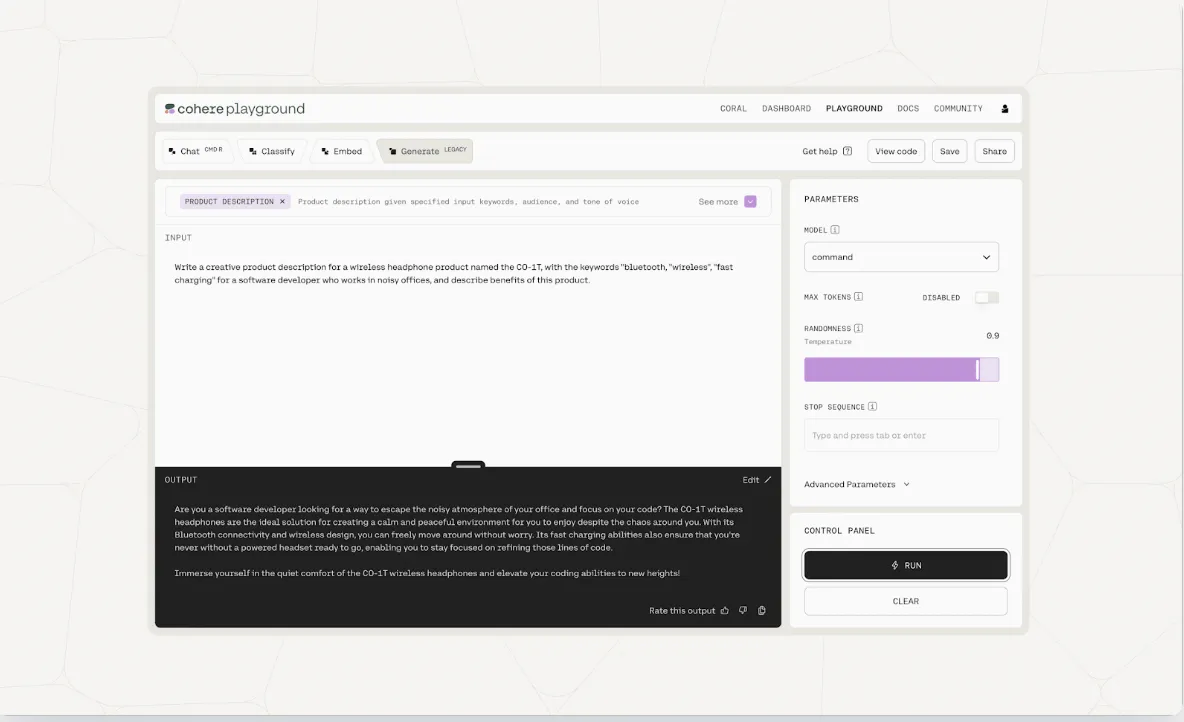
Task: Open the command model dropdown
Action: [x=901, y=257]
